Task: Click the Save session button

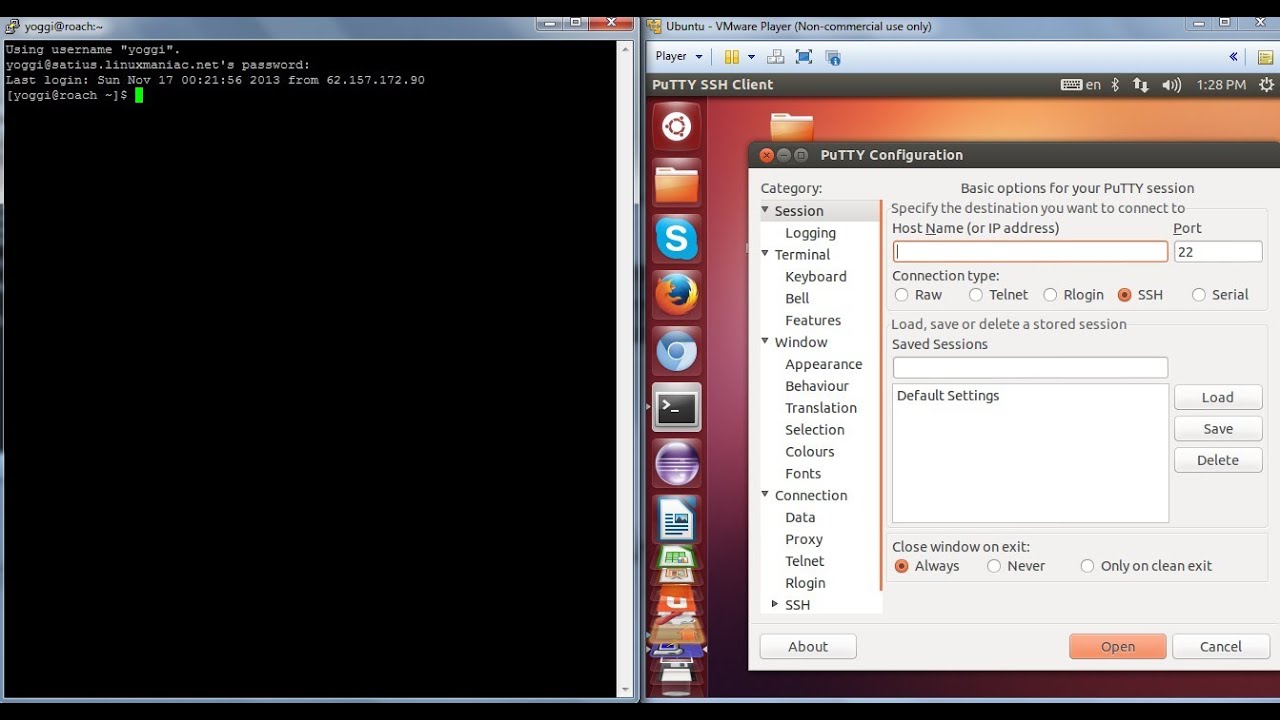Action: pyautogui.click(x=1218, y=429)
